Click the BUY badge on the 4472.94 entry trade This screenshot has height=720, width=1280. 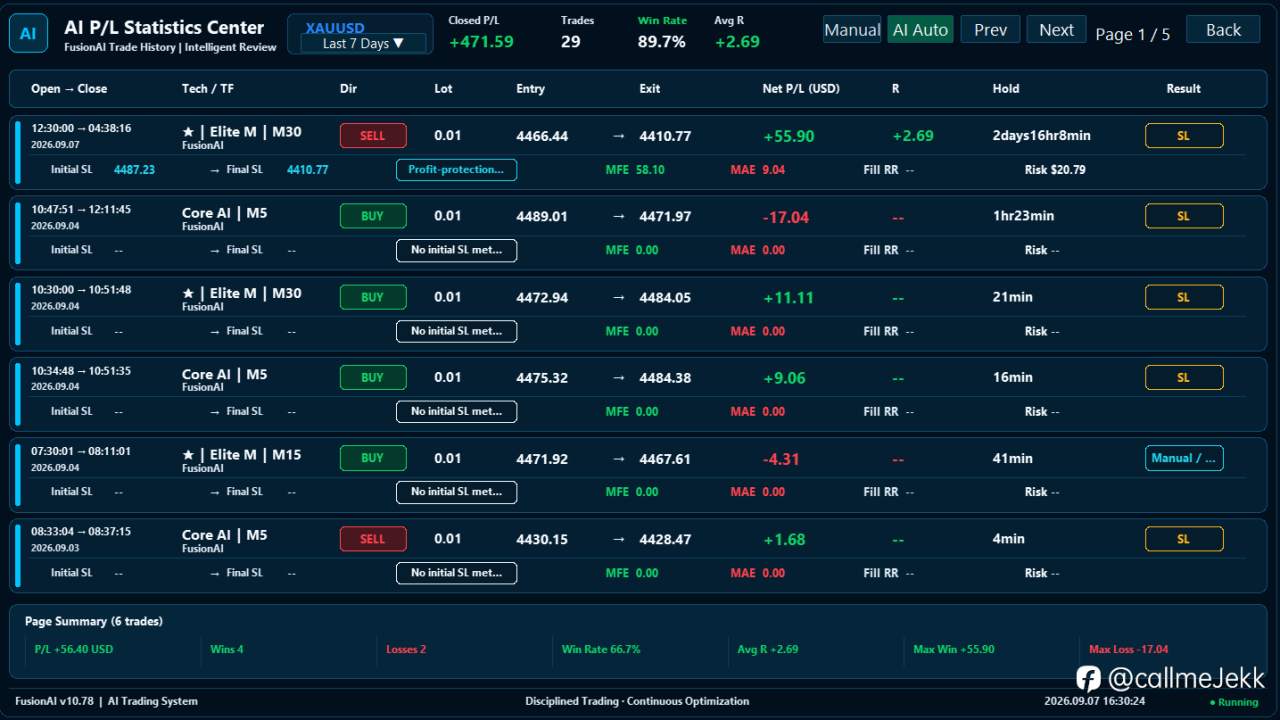373,297
